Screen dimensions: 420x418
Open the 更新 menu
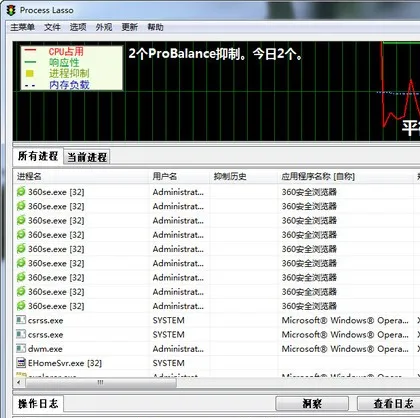pos(130,27)
